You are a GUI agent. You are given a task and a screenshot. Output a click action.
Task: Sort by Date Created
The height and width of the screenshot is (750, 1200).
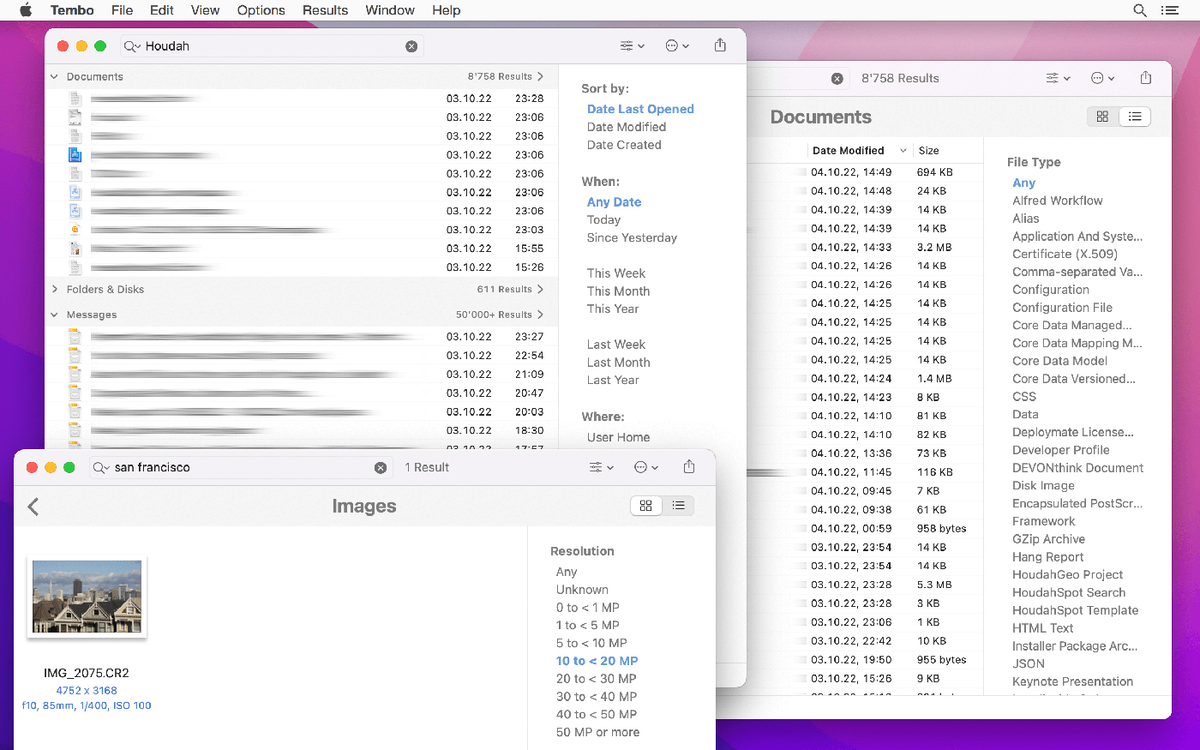click(624, 145)
